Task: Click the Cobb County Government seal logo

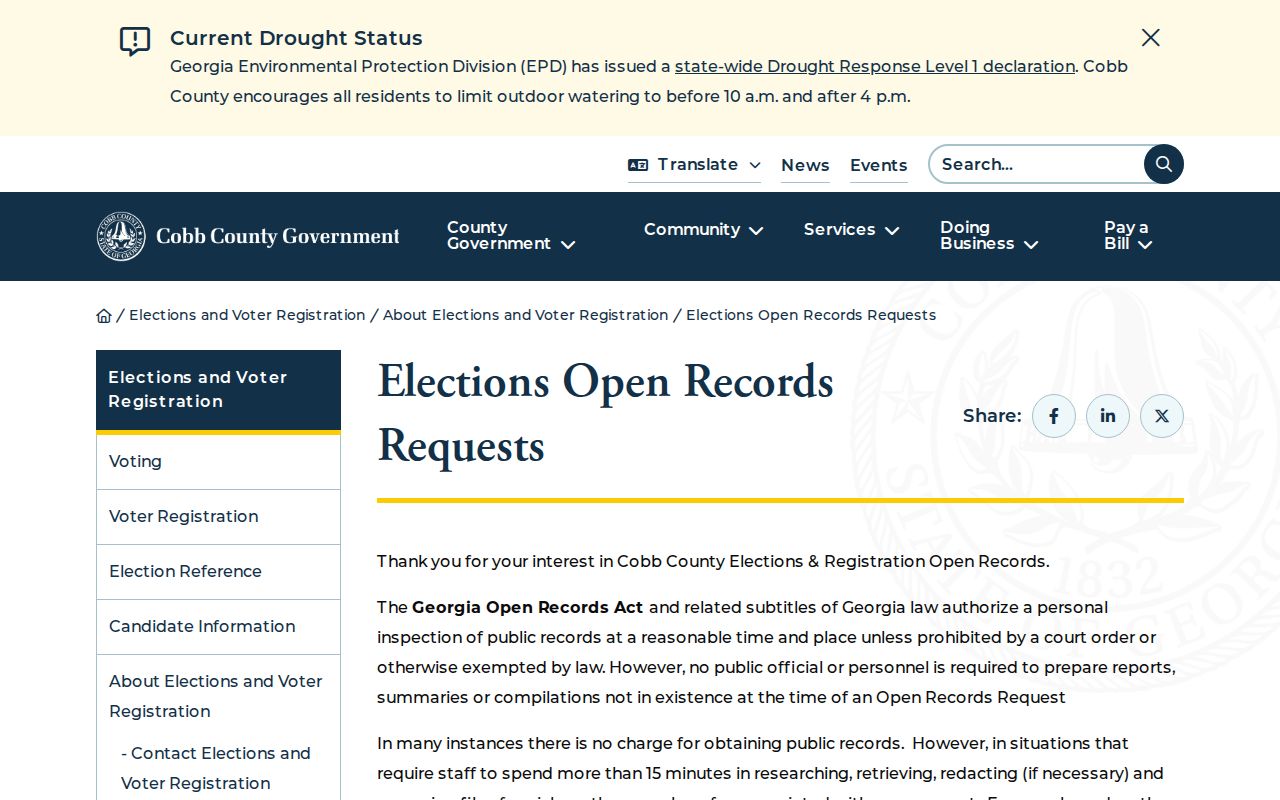Action: pos(248,236)
